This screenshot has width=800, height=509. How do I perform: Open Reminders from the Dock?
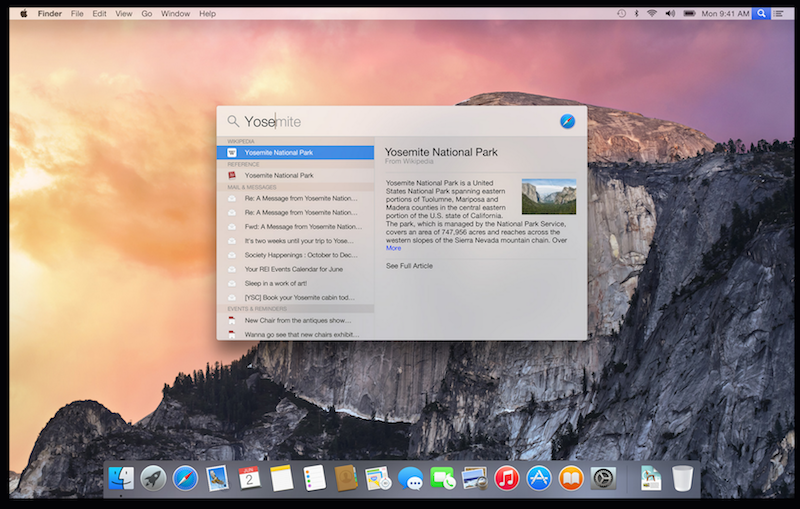click(x=314, y=479)
